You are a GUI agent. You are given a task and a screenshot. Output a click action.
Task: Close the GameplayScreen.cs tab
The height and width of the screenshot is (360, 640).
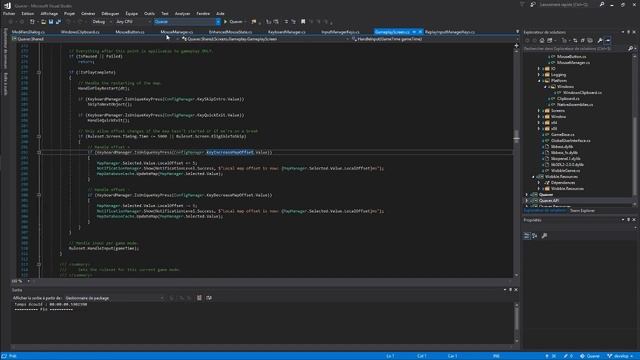(x=420, y=32)
